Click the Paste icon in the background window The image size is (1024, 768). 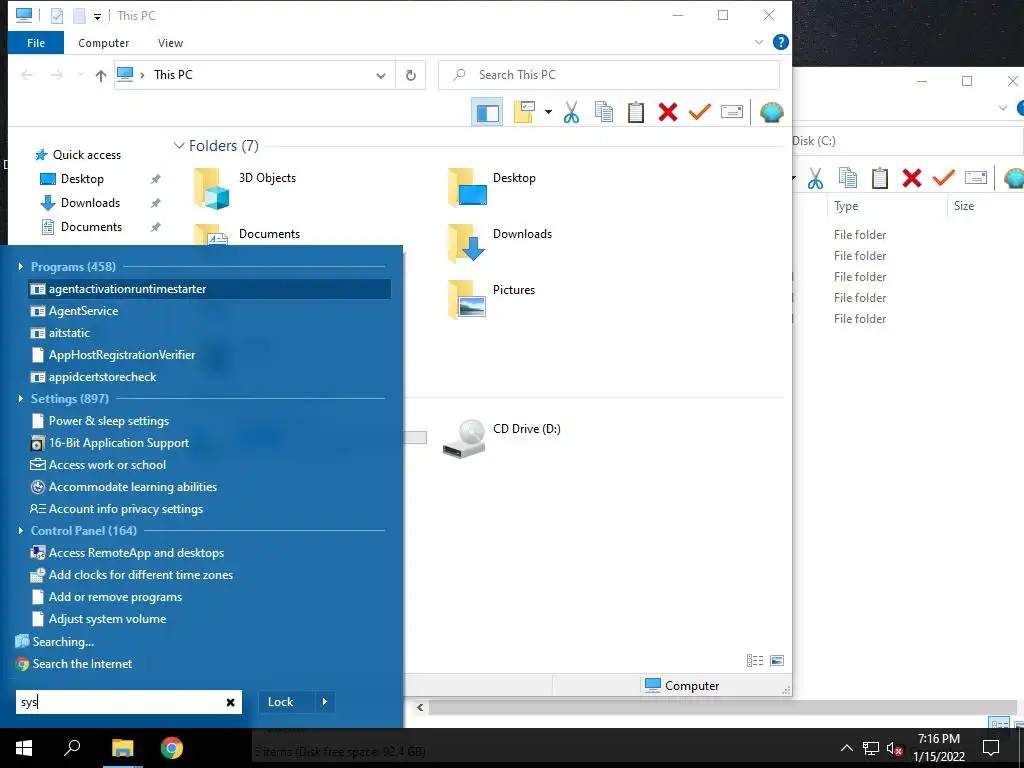point(880,178)
